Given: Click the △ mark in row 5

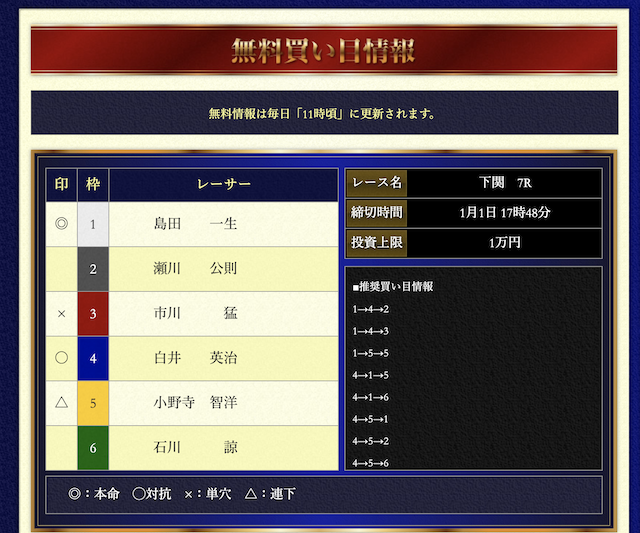Looking at the screenshot, I should [x=61, y=403].
